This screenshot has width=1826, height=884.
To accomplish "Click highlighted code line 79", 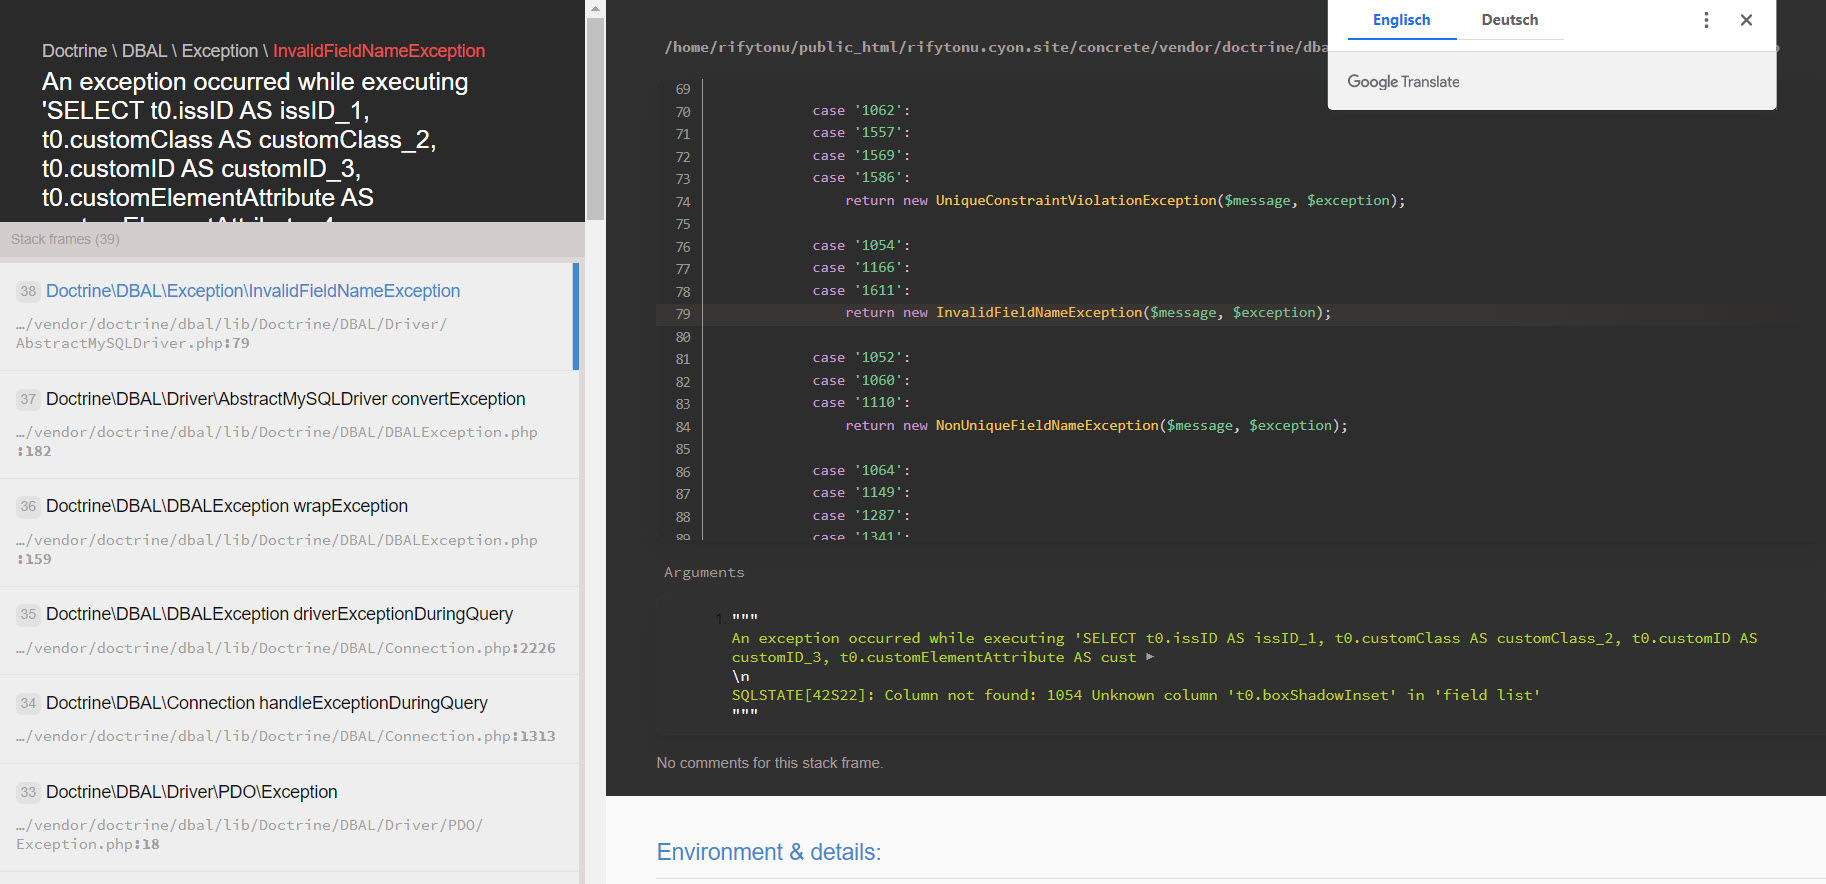I will (x=1087, y=313).
